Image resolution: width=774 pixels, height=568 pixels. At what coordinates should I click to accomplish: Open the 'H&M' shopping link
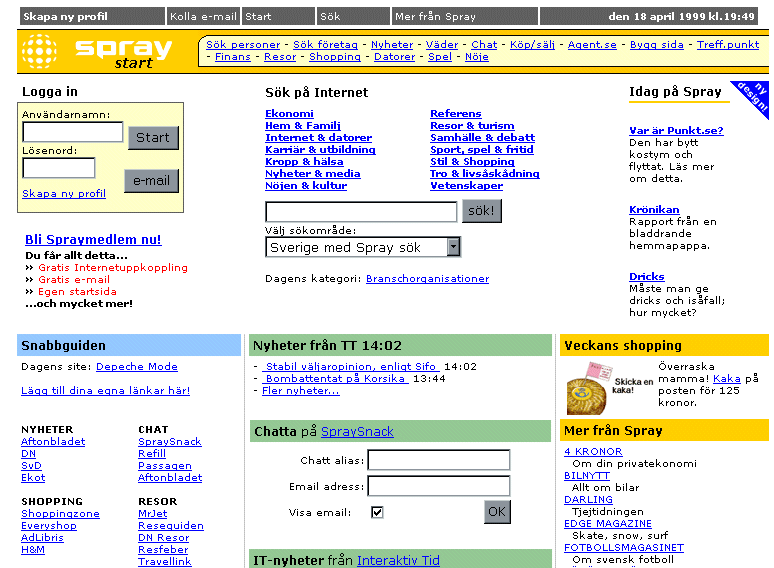click(x=33, y=550)
